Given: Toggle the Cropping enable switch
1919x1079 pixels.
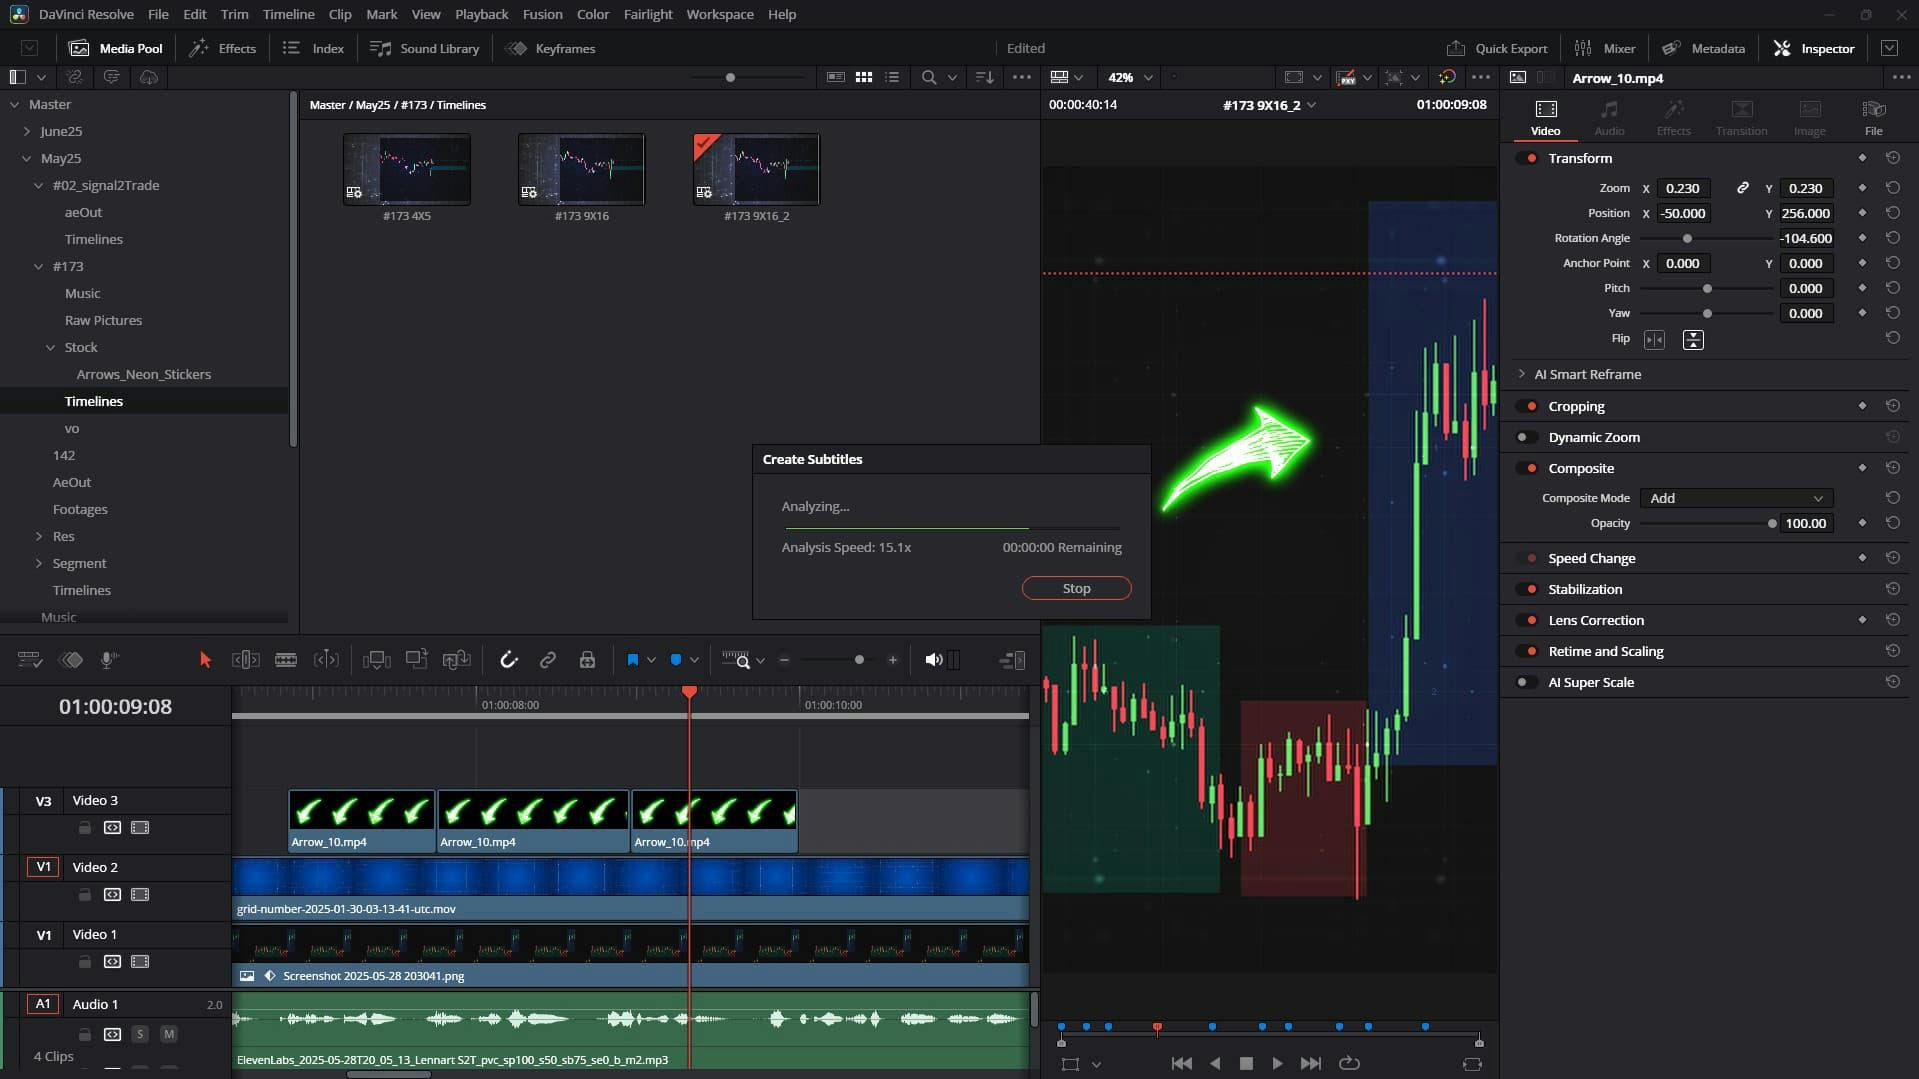Looking at the screenshot, I should (1527, 406).
